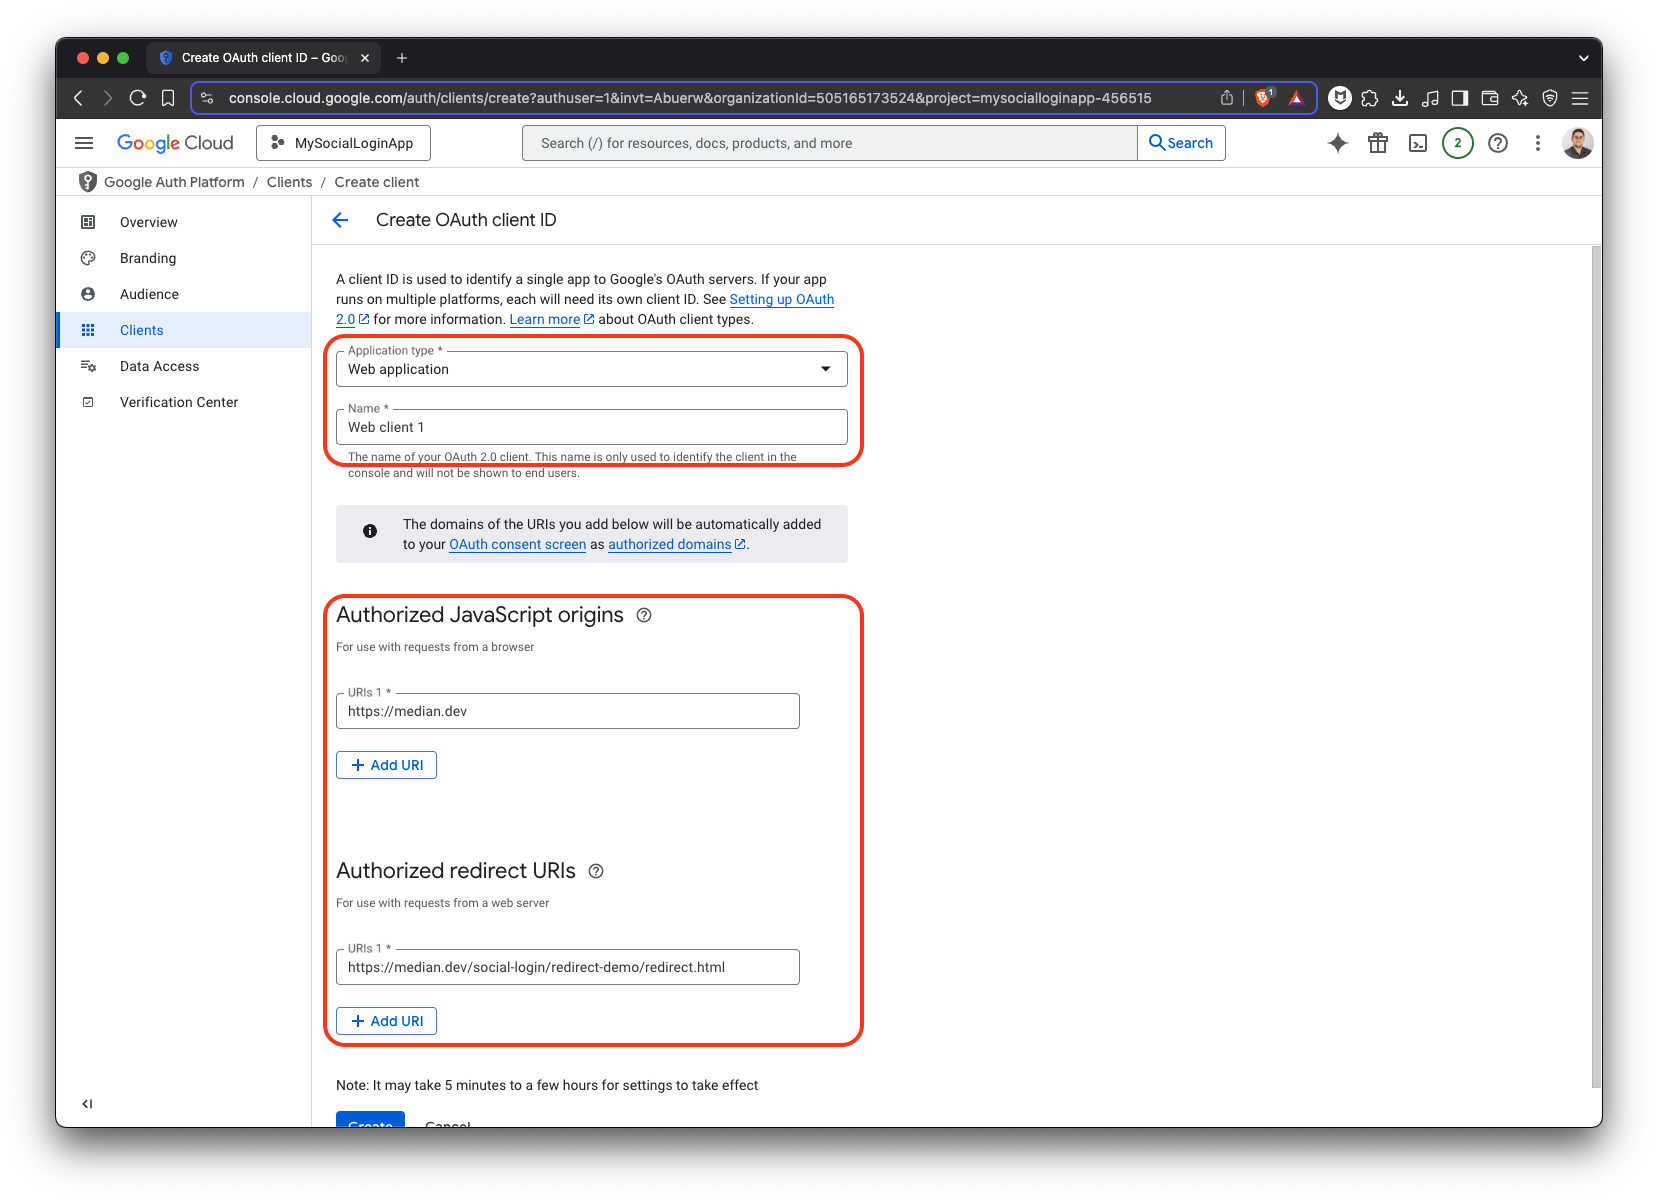This screenshot has height=1201, width=1658.
Task: Activate Cloud Shell terminal icon
Action: click(1418, 143)
